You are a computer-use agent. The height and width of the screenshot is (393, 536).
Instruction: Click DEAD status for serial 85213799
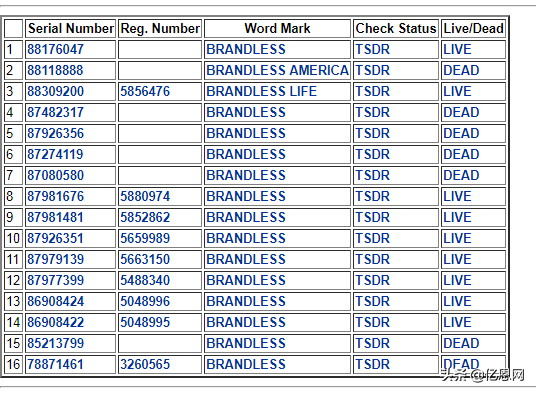461,344
